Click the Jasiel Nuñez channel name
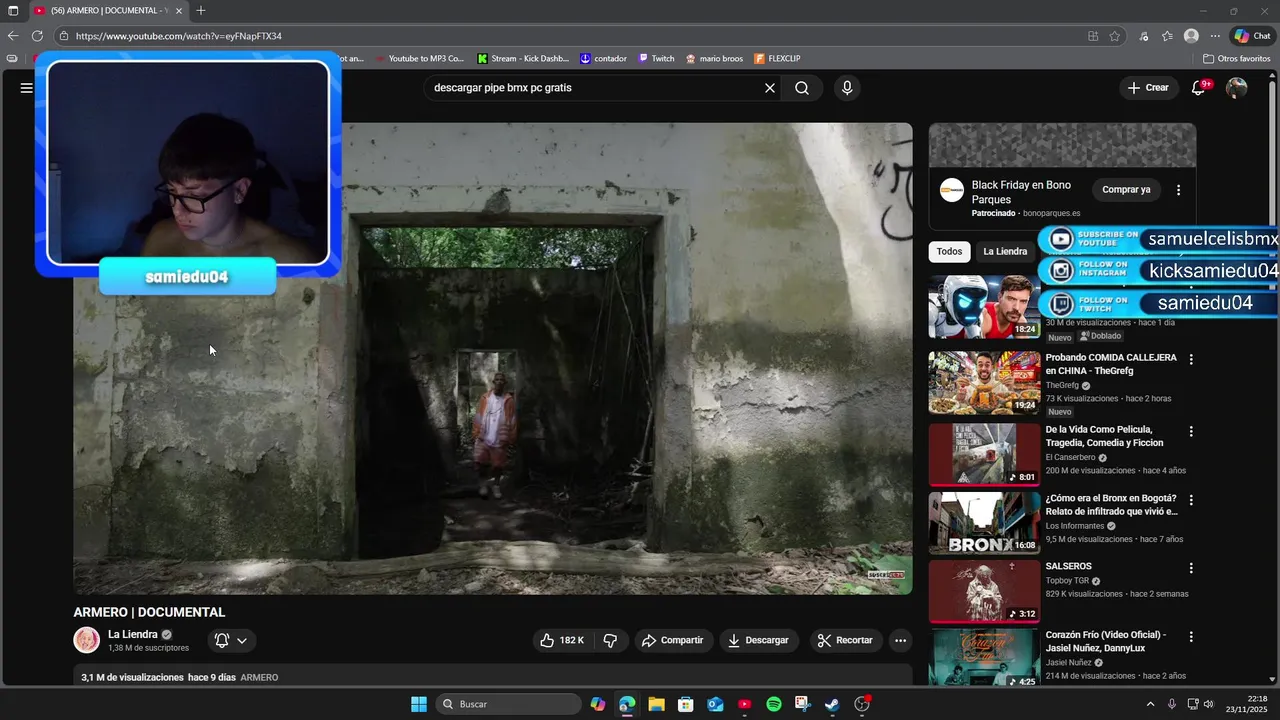 tap(1069, 662)
